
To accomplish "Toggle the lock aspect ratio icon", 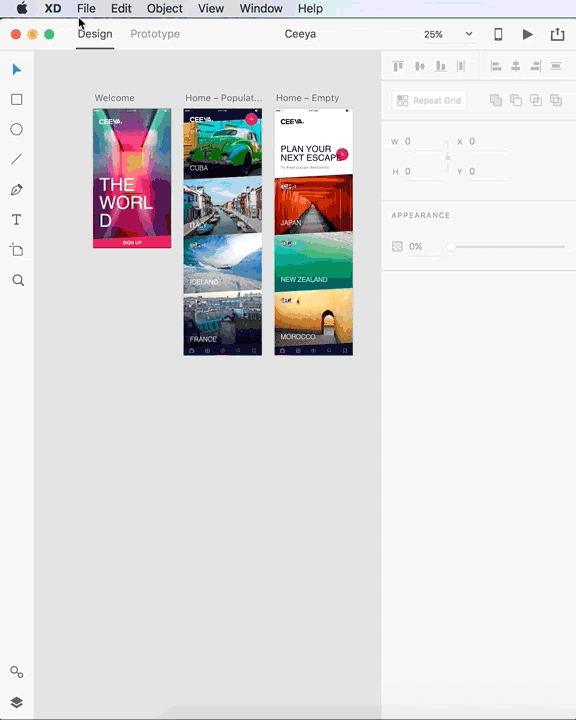I will [x=447, y=157].
